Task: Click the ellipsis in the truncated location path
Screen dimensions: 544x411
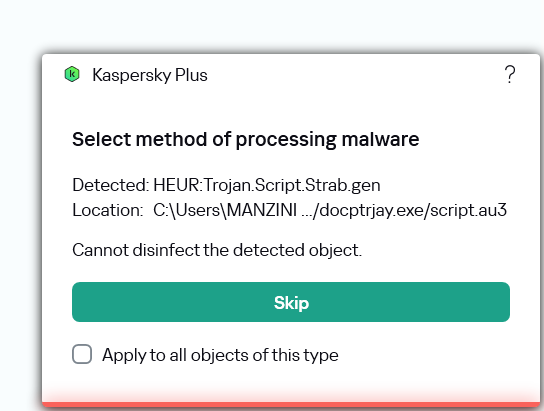Action: click(307, 212)
